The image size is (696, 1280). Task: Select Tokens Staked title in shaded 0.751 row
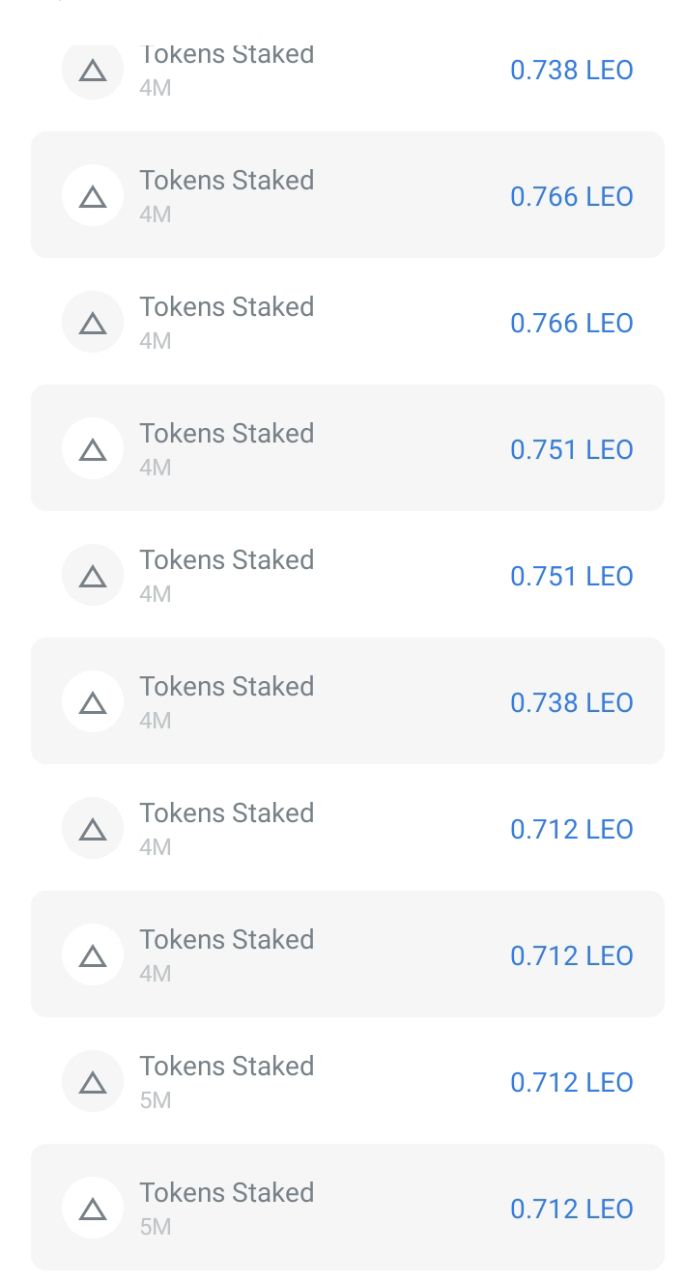click(x=227, y=433)
